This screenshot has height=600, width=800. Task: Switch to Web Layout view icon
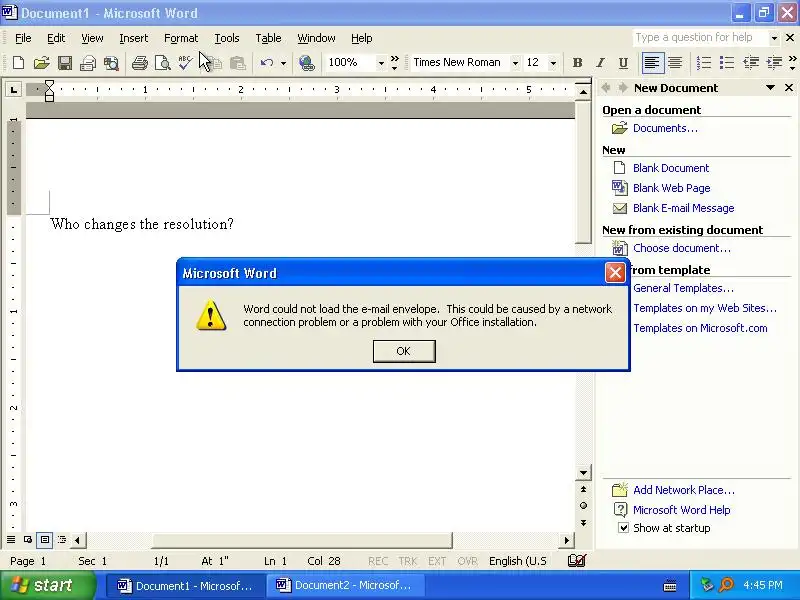28,539
